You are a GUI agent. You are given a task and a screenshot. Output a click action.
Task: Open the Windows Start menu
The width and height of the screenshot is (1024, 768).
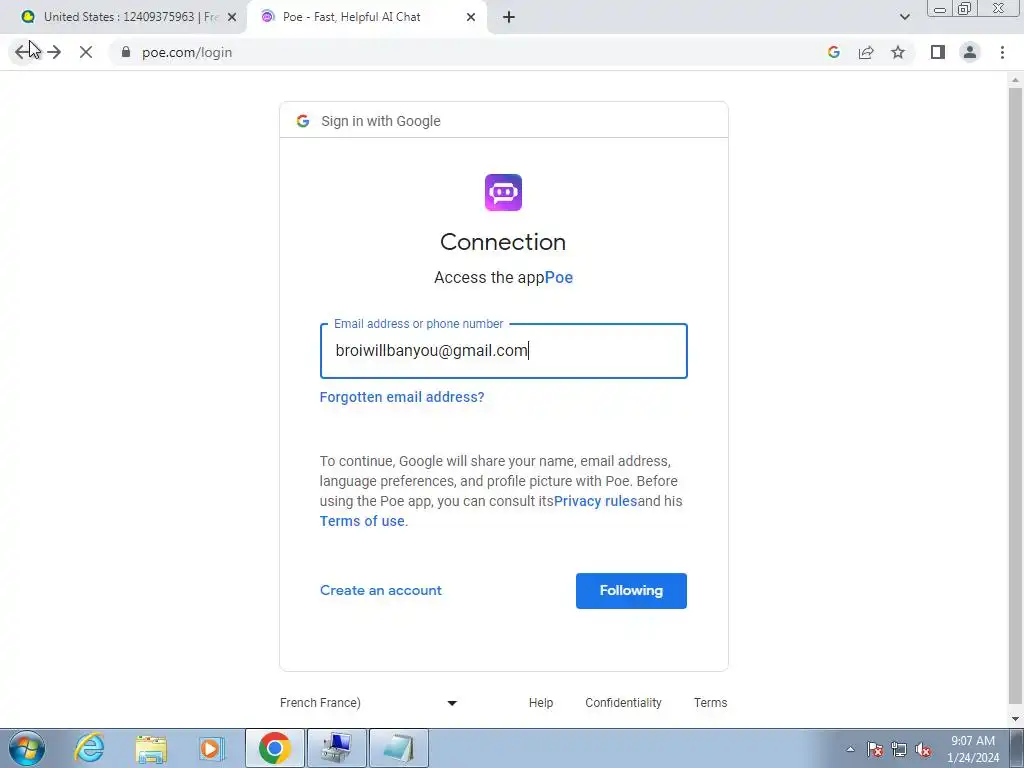click(26, 748)
